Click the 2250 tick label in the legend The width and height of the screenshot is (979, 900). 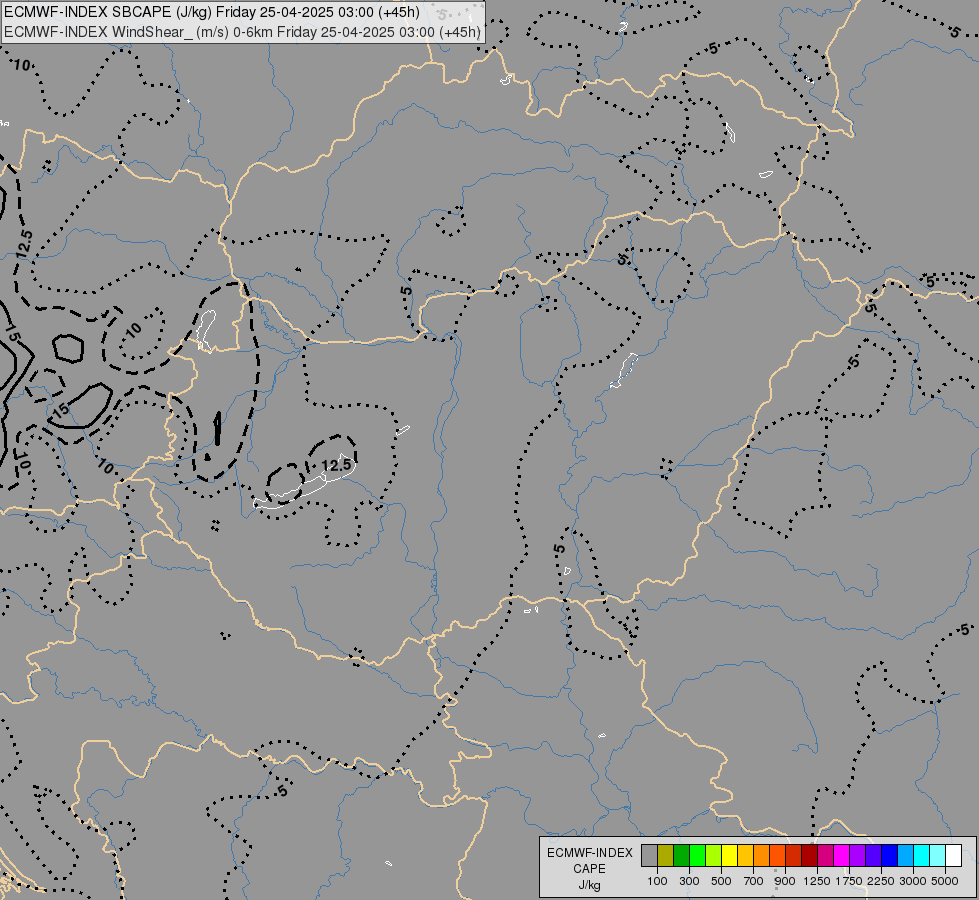[881, 881]
